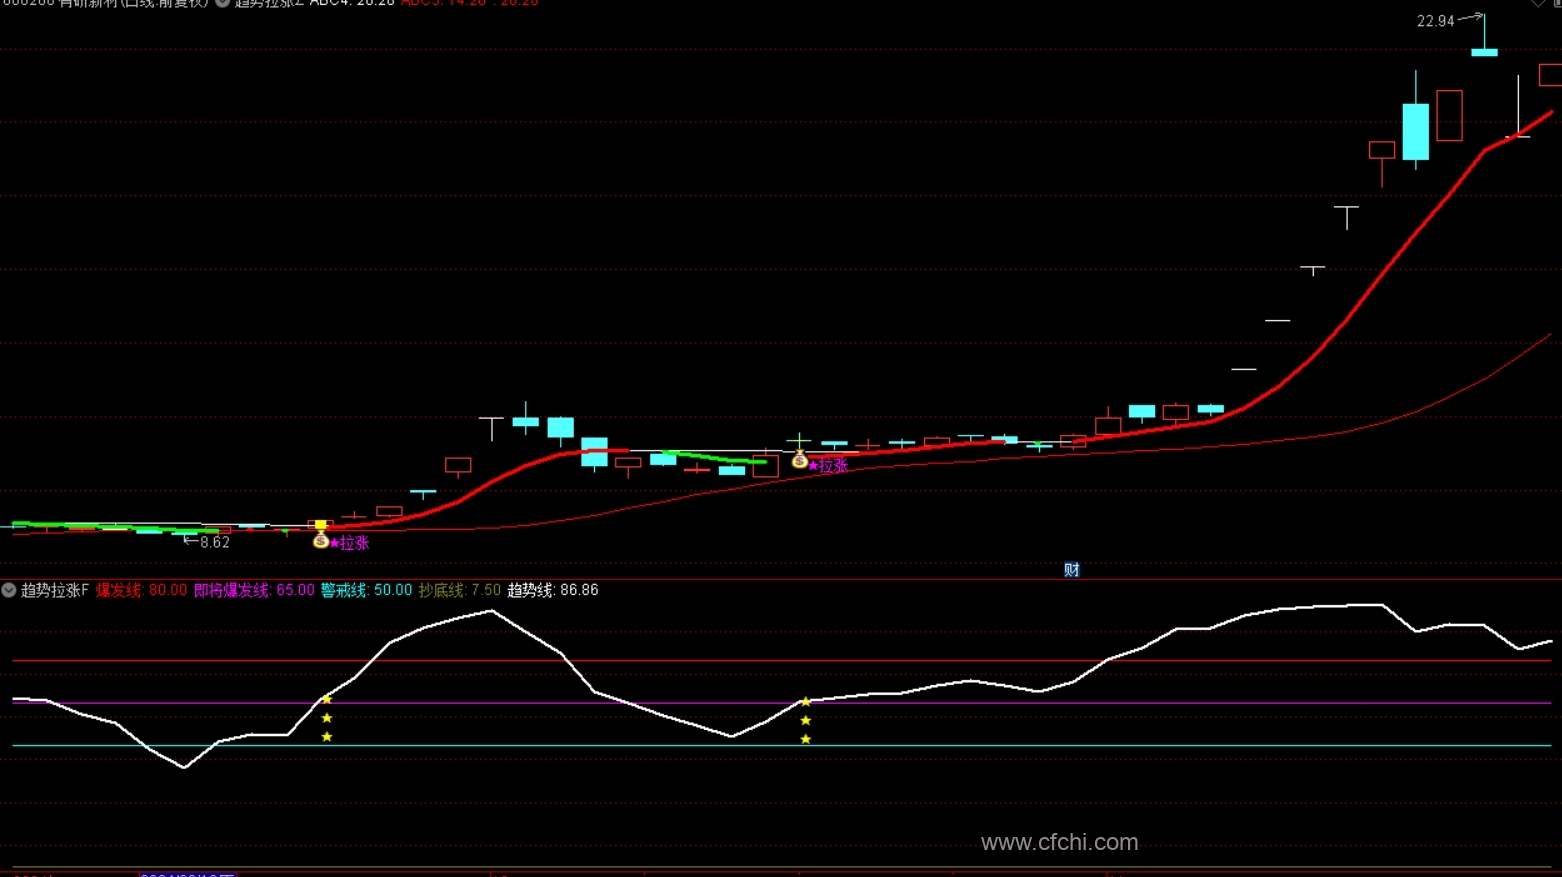Click the yellow marker candle above first money bag
This screenshot has width=1562, height=877.
(x=320, y=524)
